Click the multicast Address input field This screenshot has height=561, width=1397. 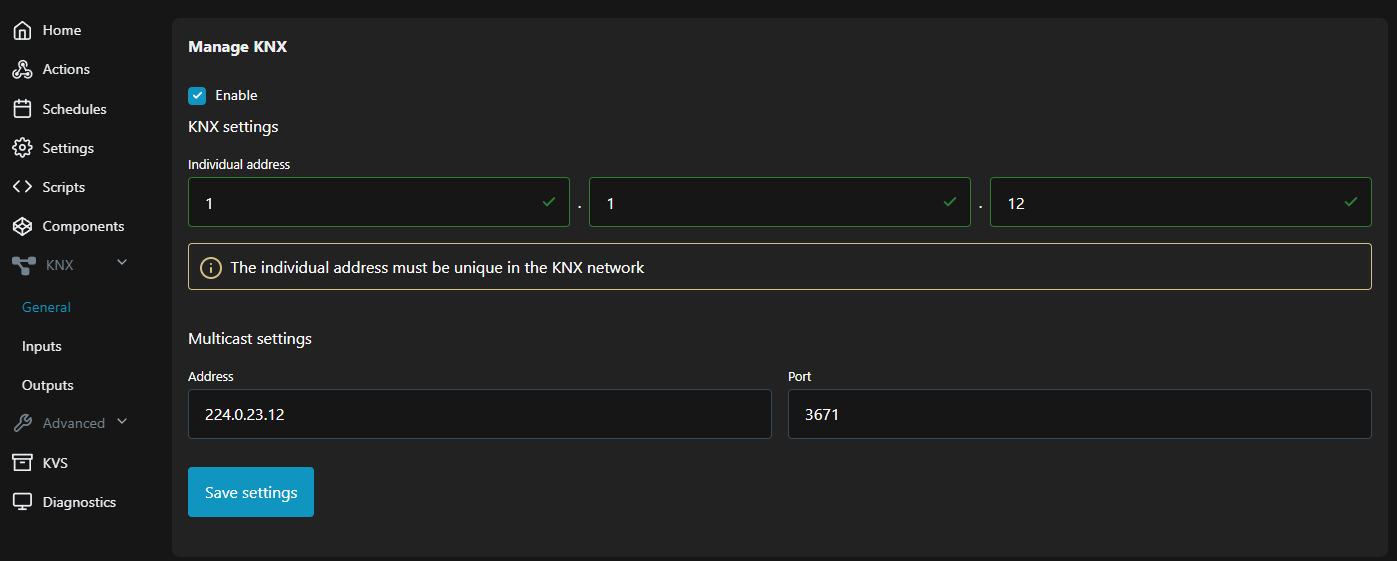[x=479, y=414]
